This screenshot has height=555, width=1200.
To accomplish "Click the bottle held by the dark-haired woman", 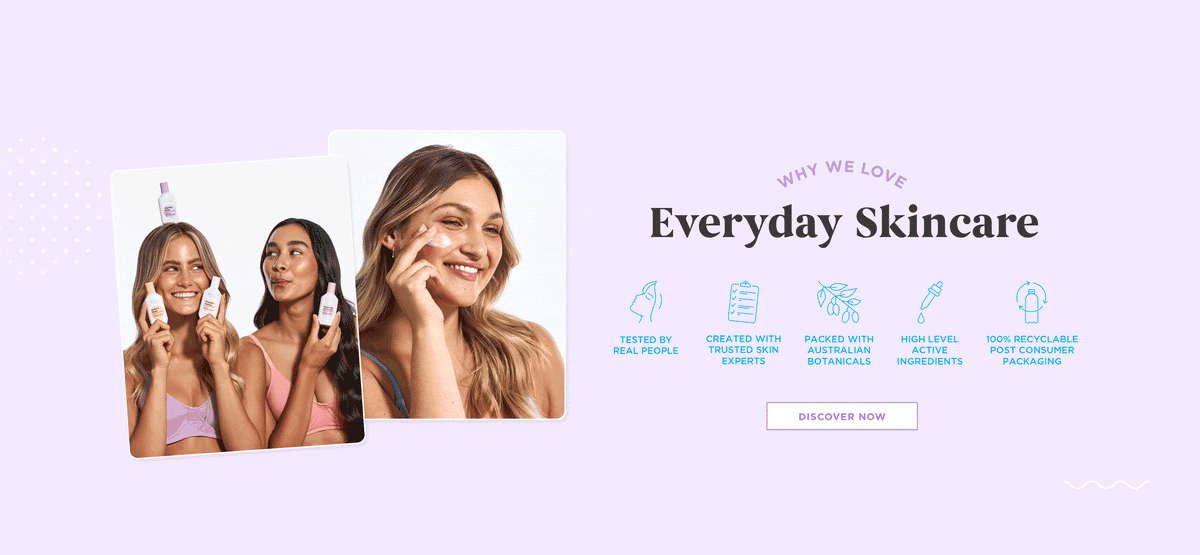I will coord(327,304).
